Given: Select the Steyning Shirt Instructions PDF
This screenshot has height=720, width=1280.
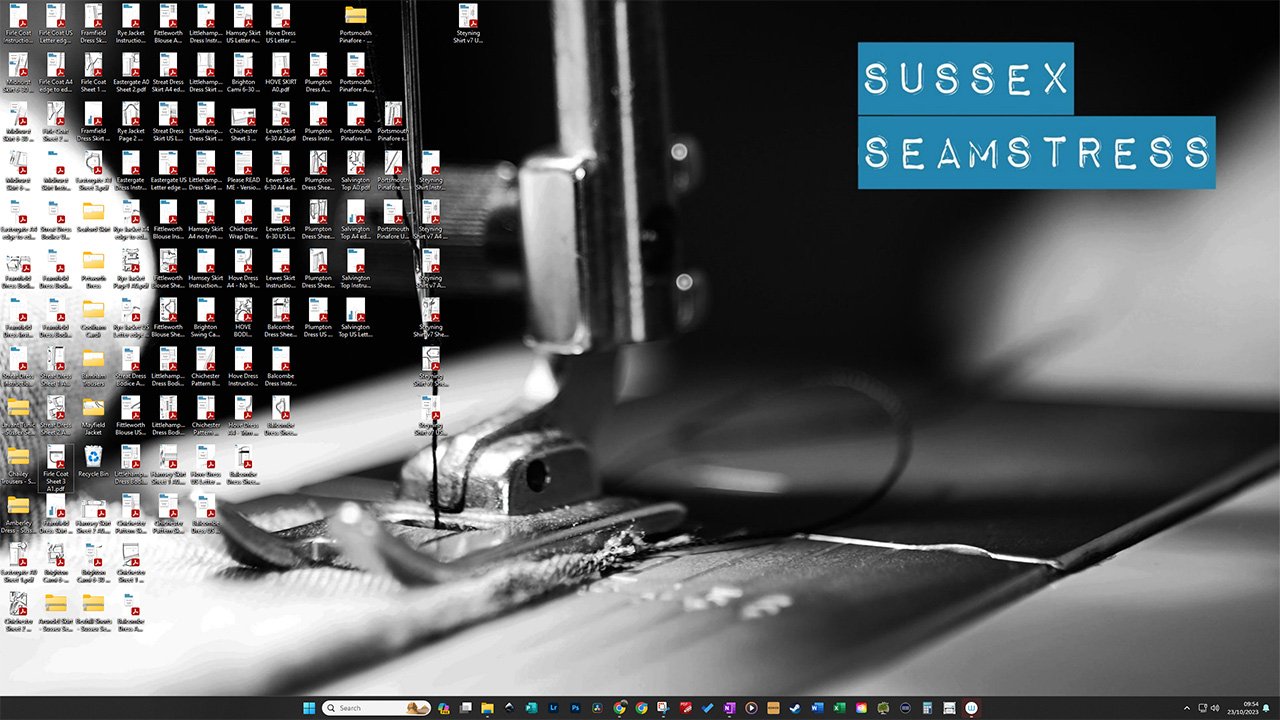Looking at the screenshot, I should click(430, 173).
